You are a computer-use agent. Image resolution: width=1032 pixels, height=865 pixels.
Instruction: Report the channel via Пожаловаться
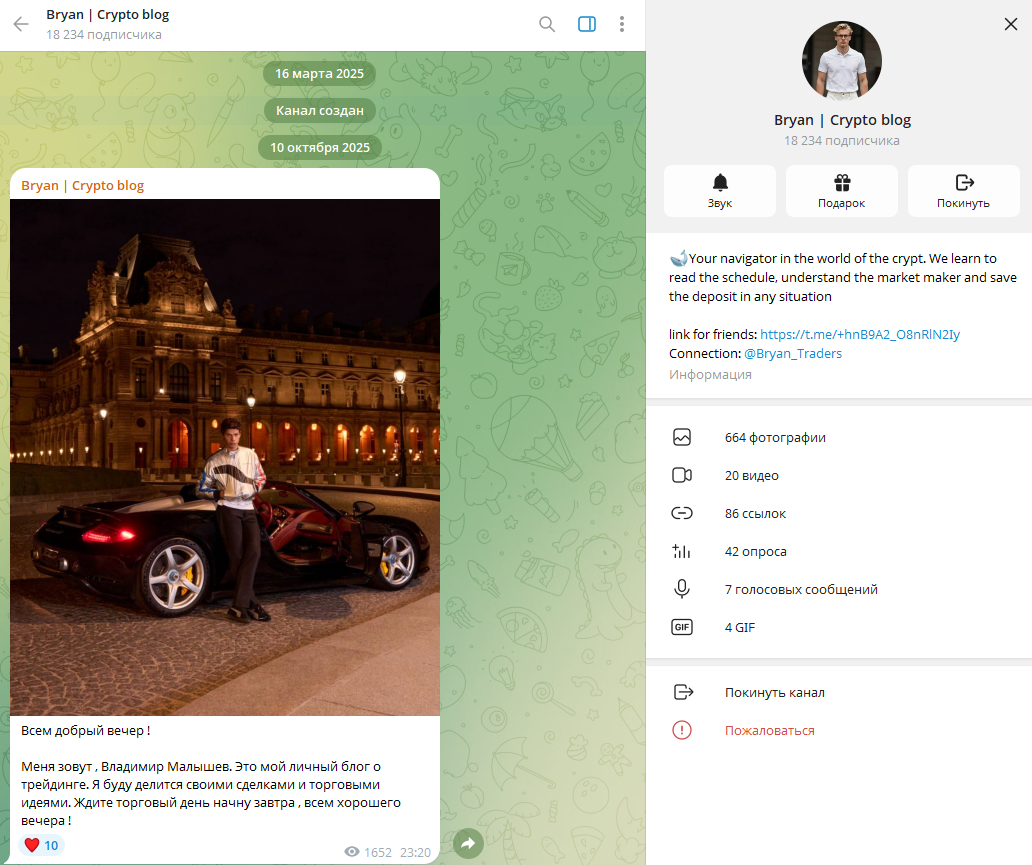tap(769, 730)
